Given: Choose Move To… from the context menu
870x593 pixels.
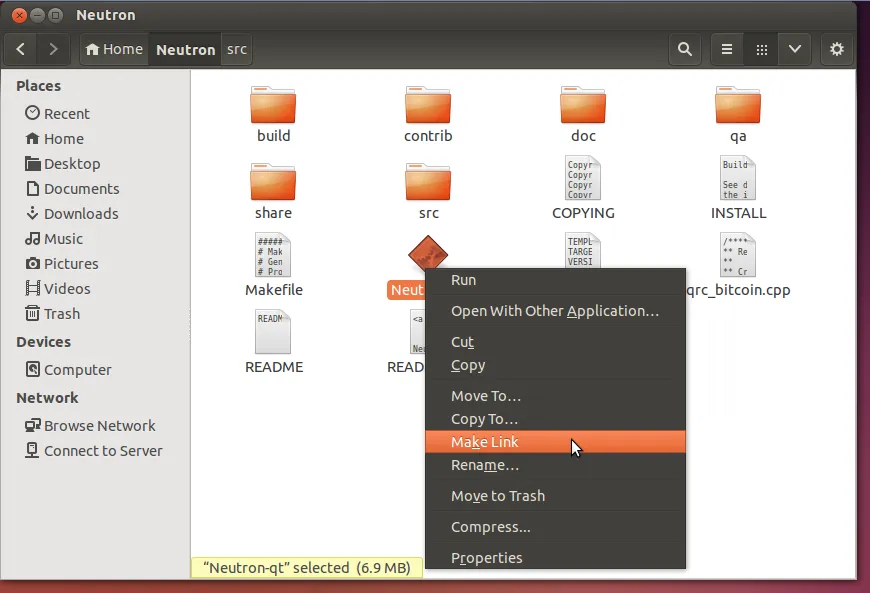Looking at the screenshot, I should [555, 396].
